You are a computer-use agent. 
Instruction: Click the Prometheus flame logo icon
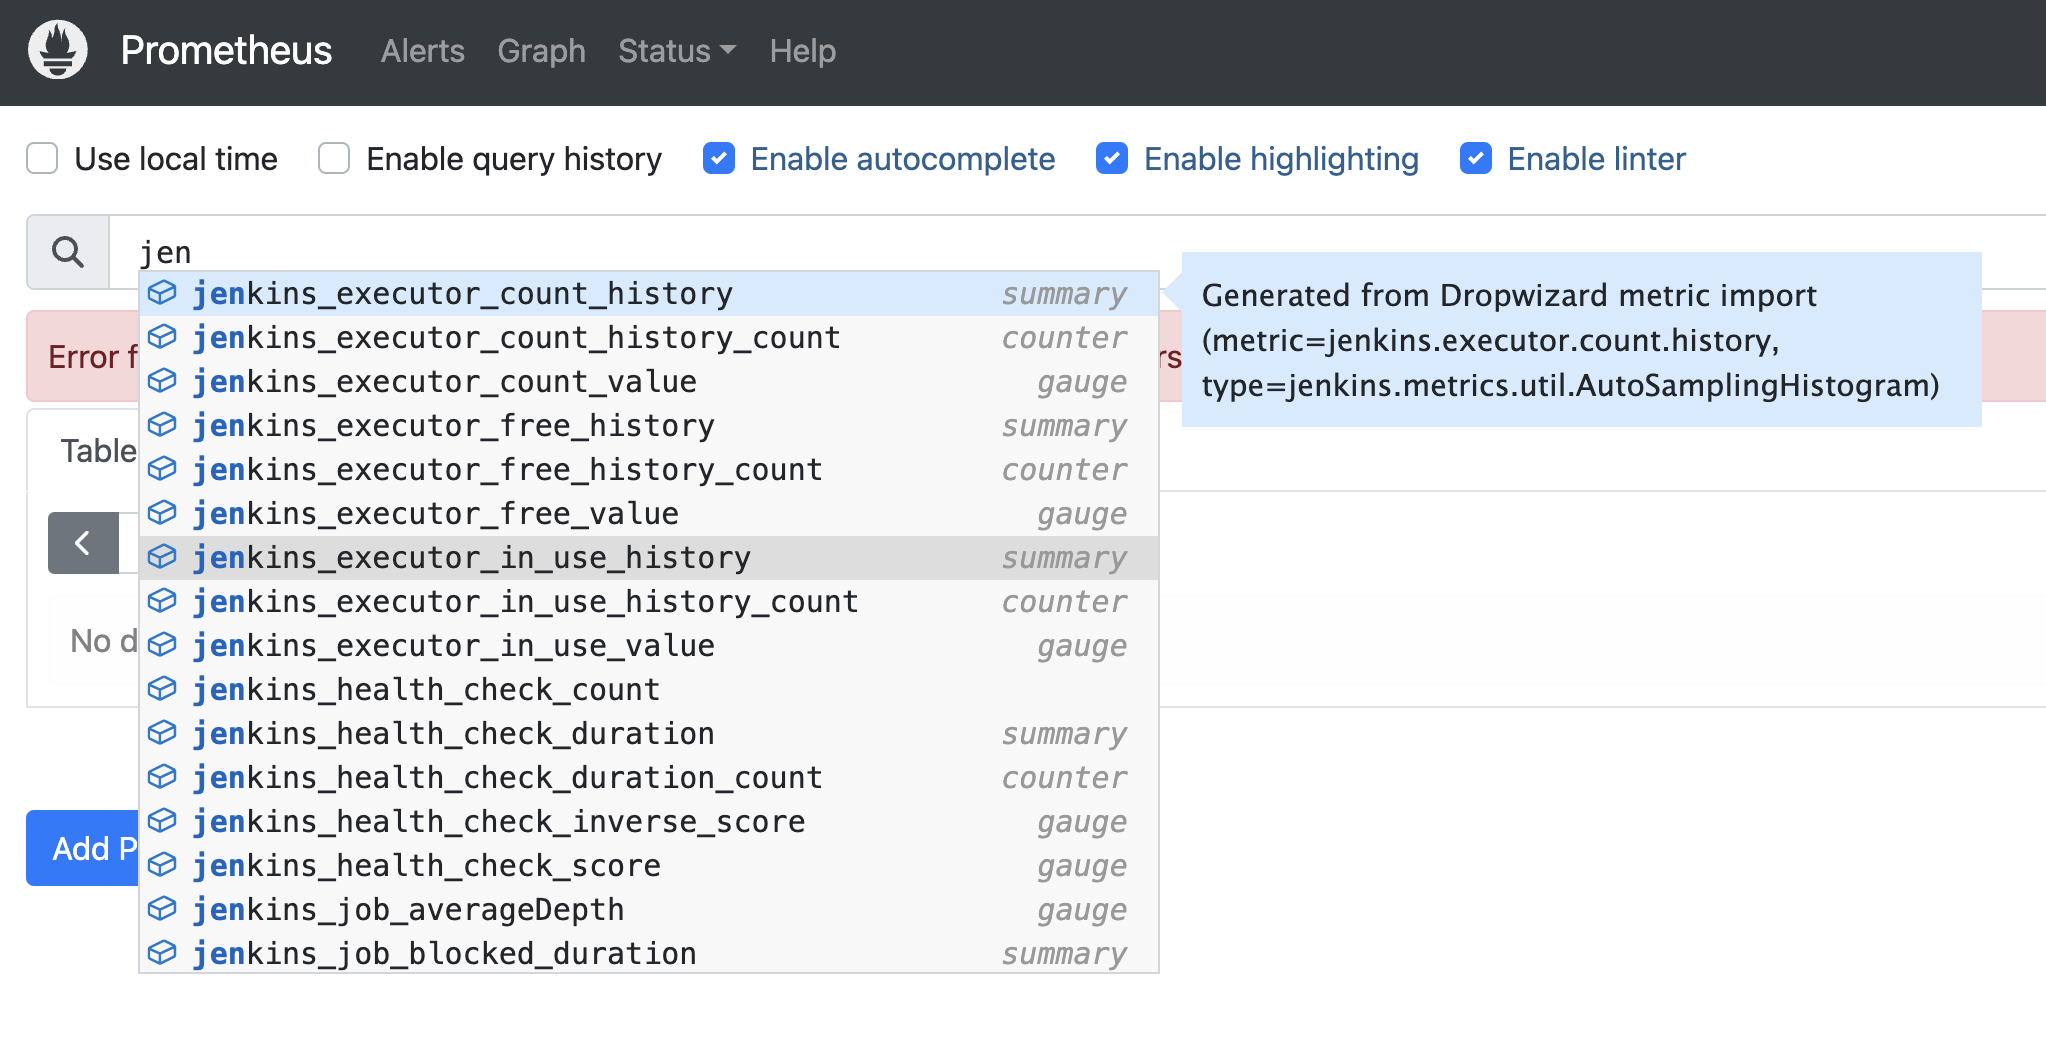click(58, 50)
